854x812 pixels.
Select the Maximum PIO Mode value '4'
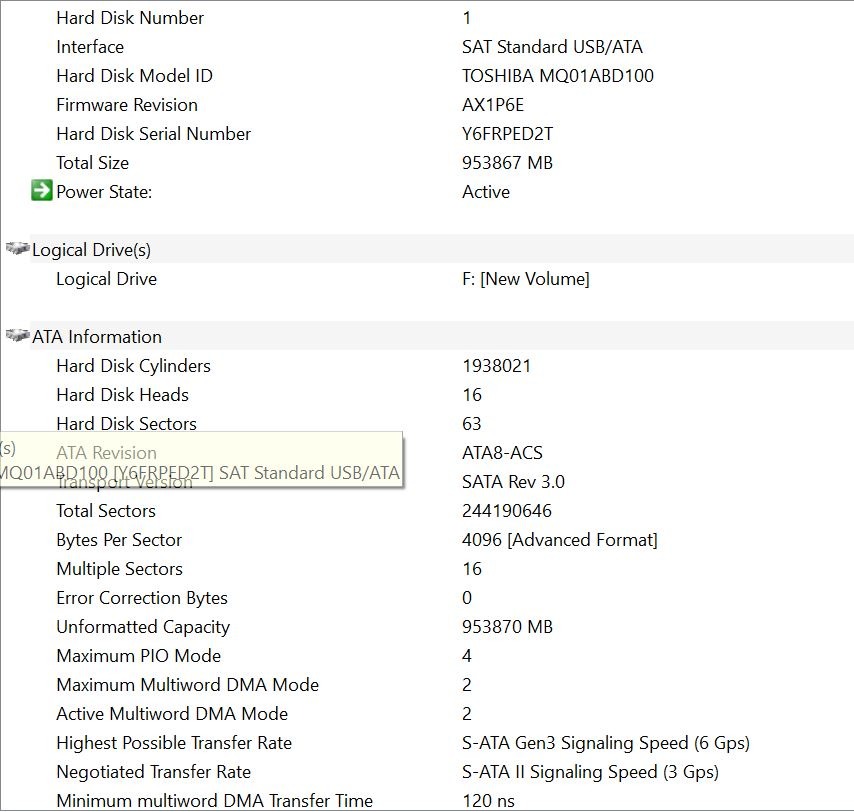[x=467, y=655]
